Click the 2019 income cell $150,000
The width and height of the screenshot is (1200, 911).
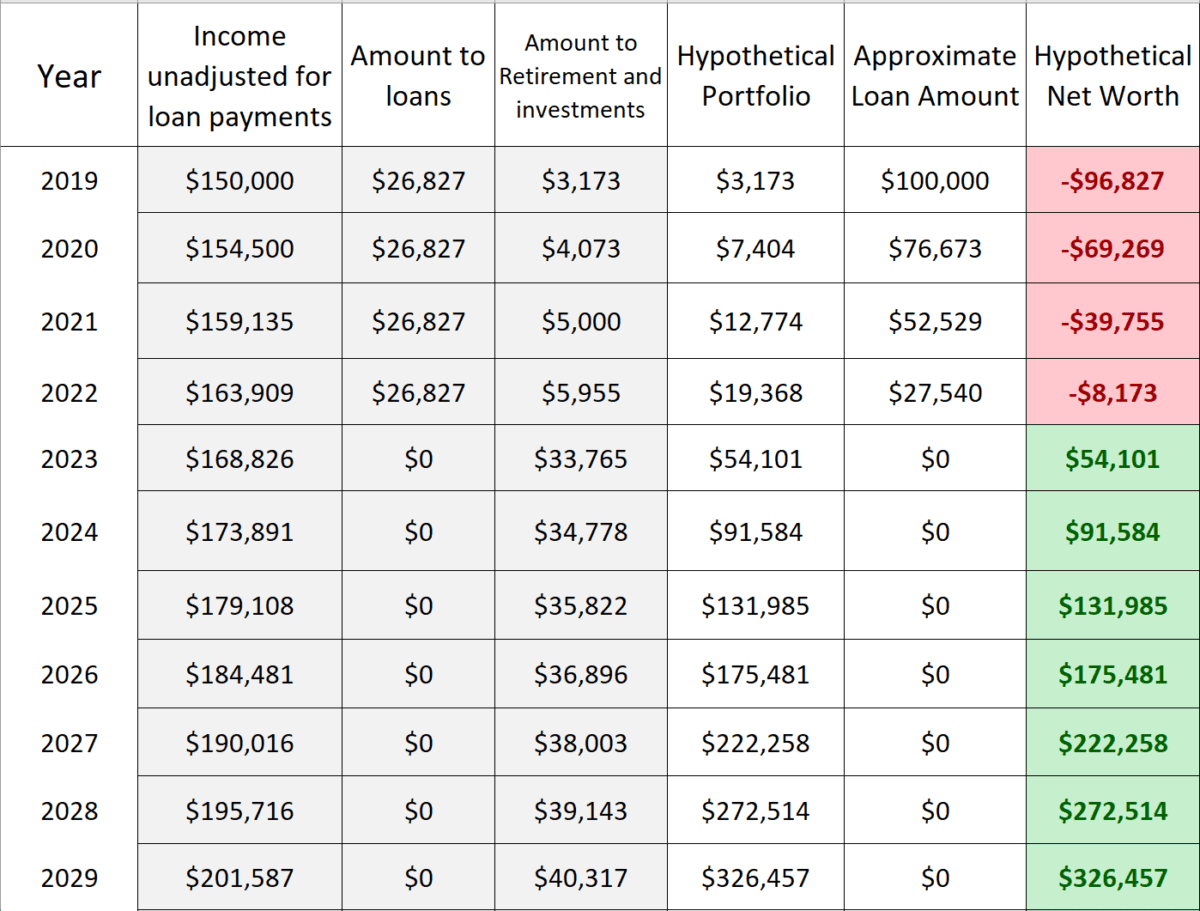[x=240, y=180]
